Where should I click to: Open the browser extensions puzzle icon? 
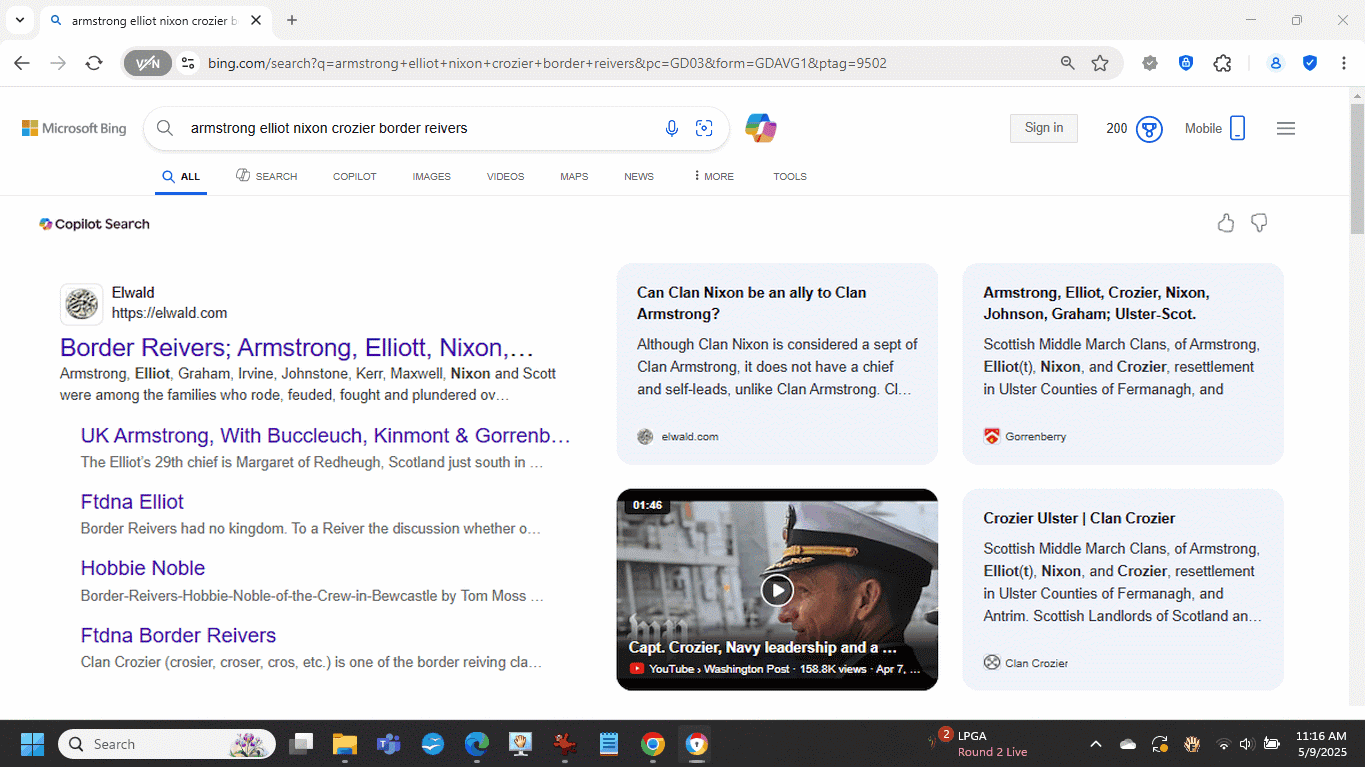(x=1222, y=63)
